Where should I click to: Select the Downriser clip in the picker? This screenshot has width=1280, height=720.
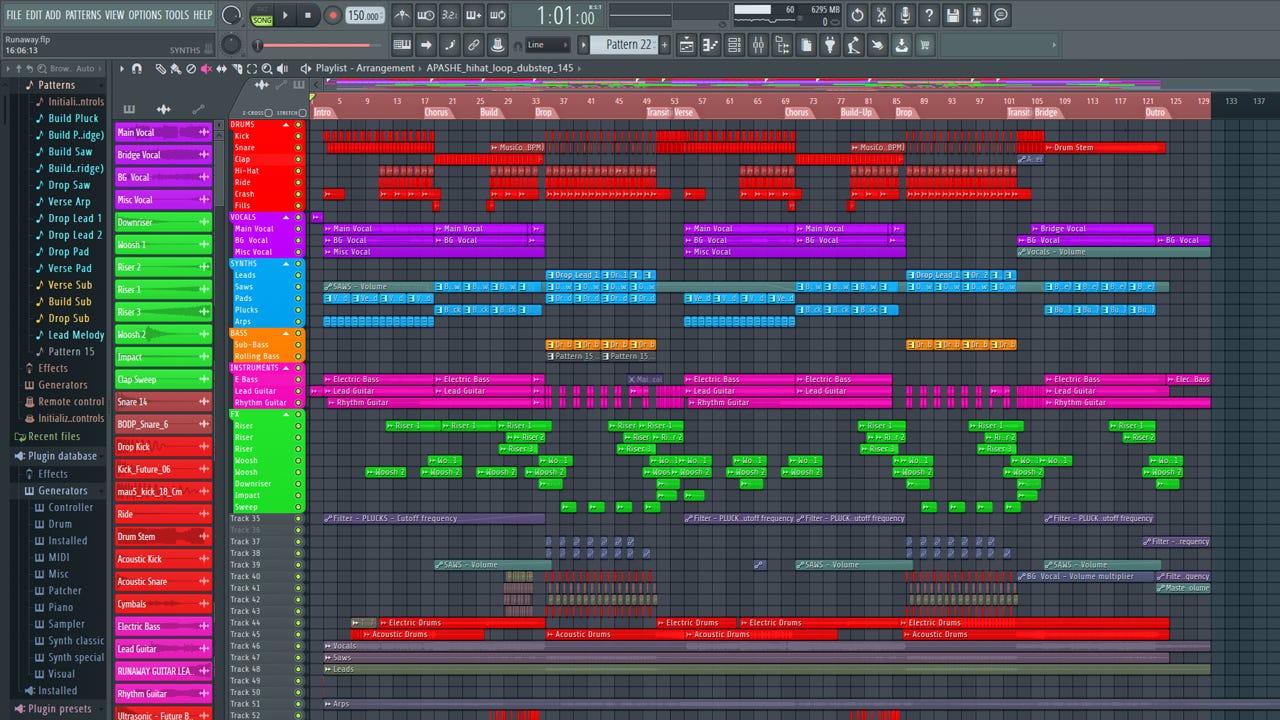point(164,222)
